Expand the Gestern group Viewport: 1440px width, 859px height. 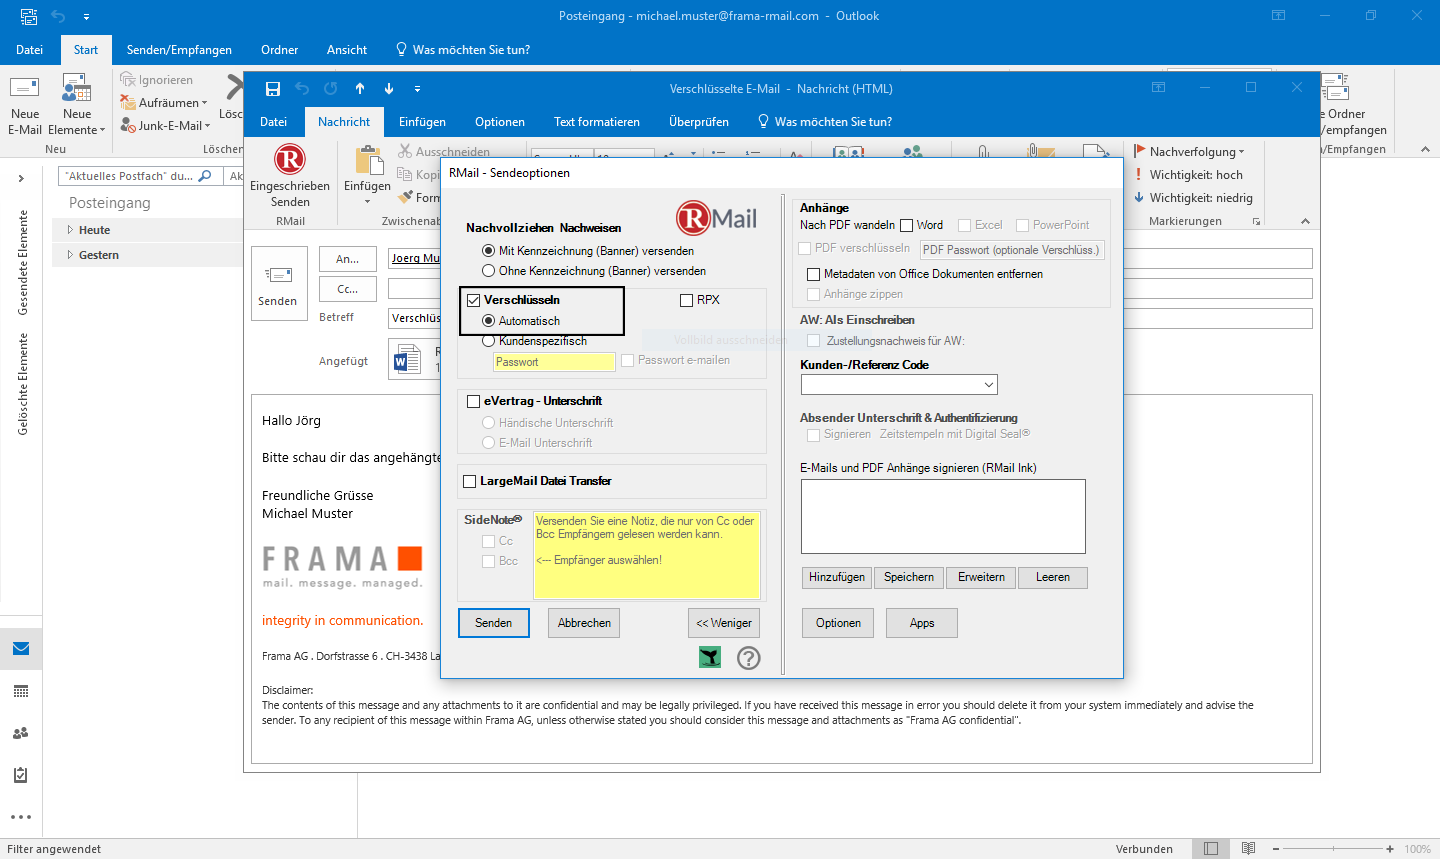[x=70, y=255]
